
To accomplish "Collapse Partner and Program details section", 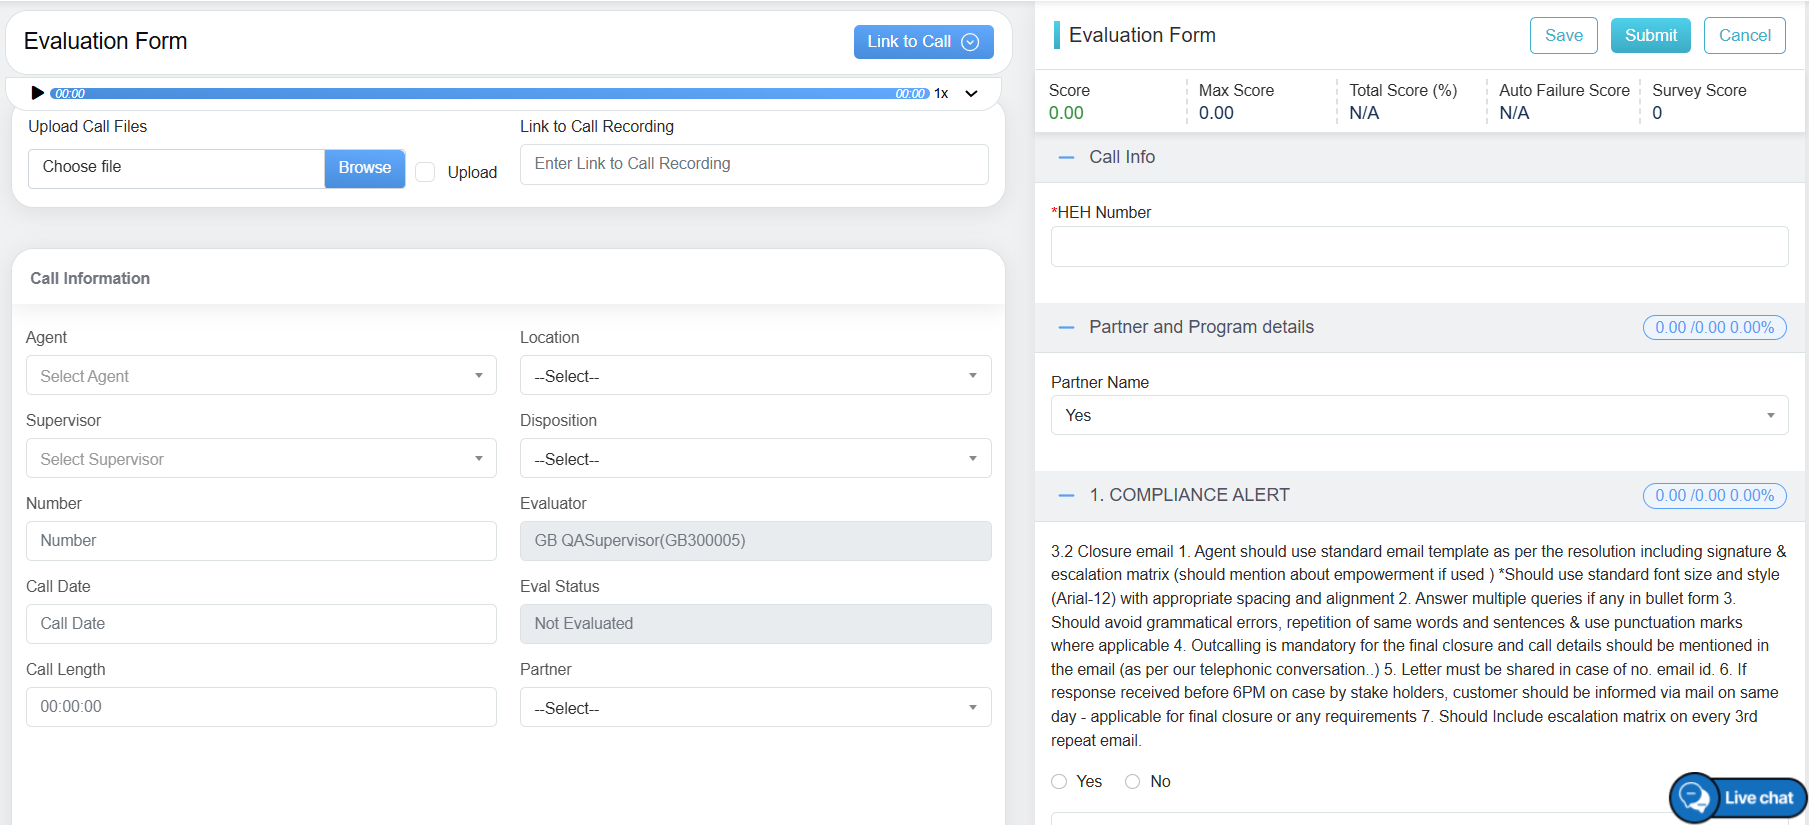I will pos(1066,328).
